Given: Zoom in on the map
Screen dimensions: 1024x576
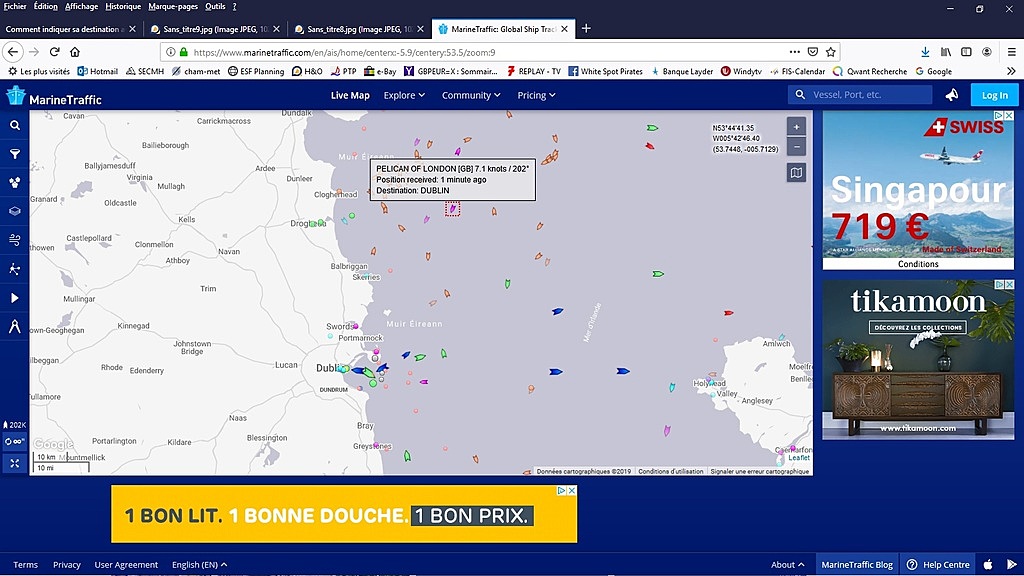Looking at the screenshot, I should click(x=796, y=127).
